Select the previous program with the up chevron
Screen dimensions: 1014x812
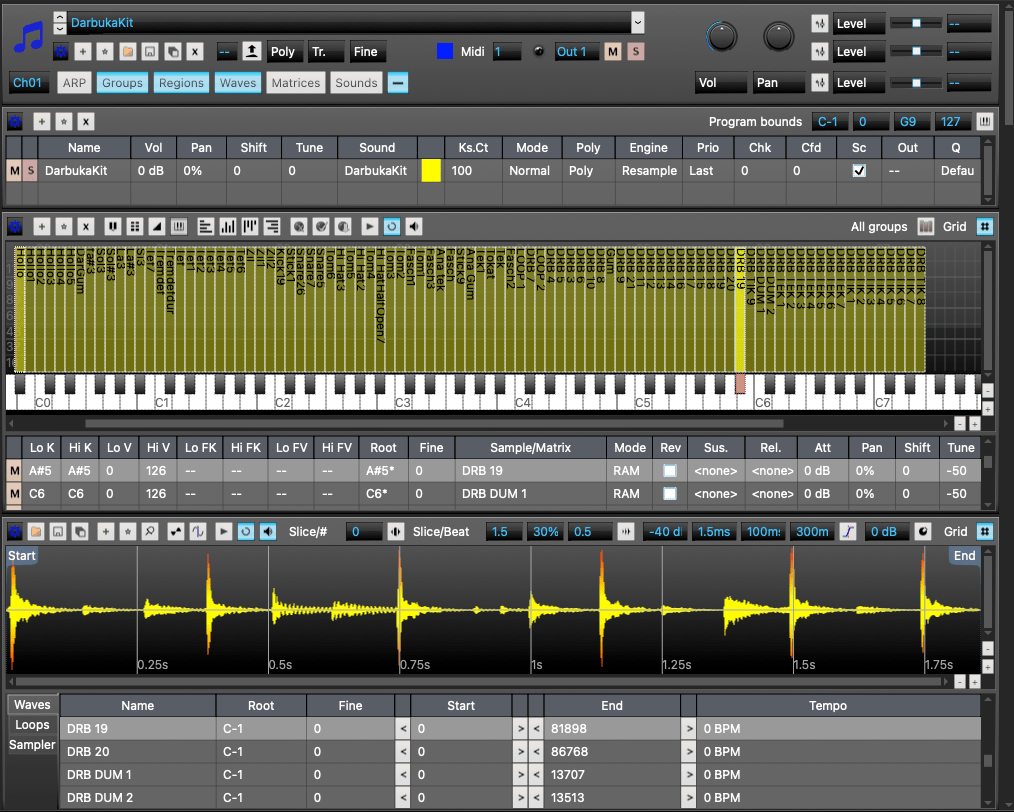59,17
